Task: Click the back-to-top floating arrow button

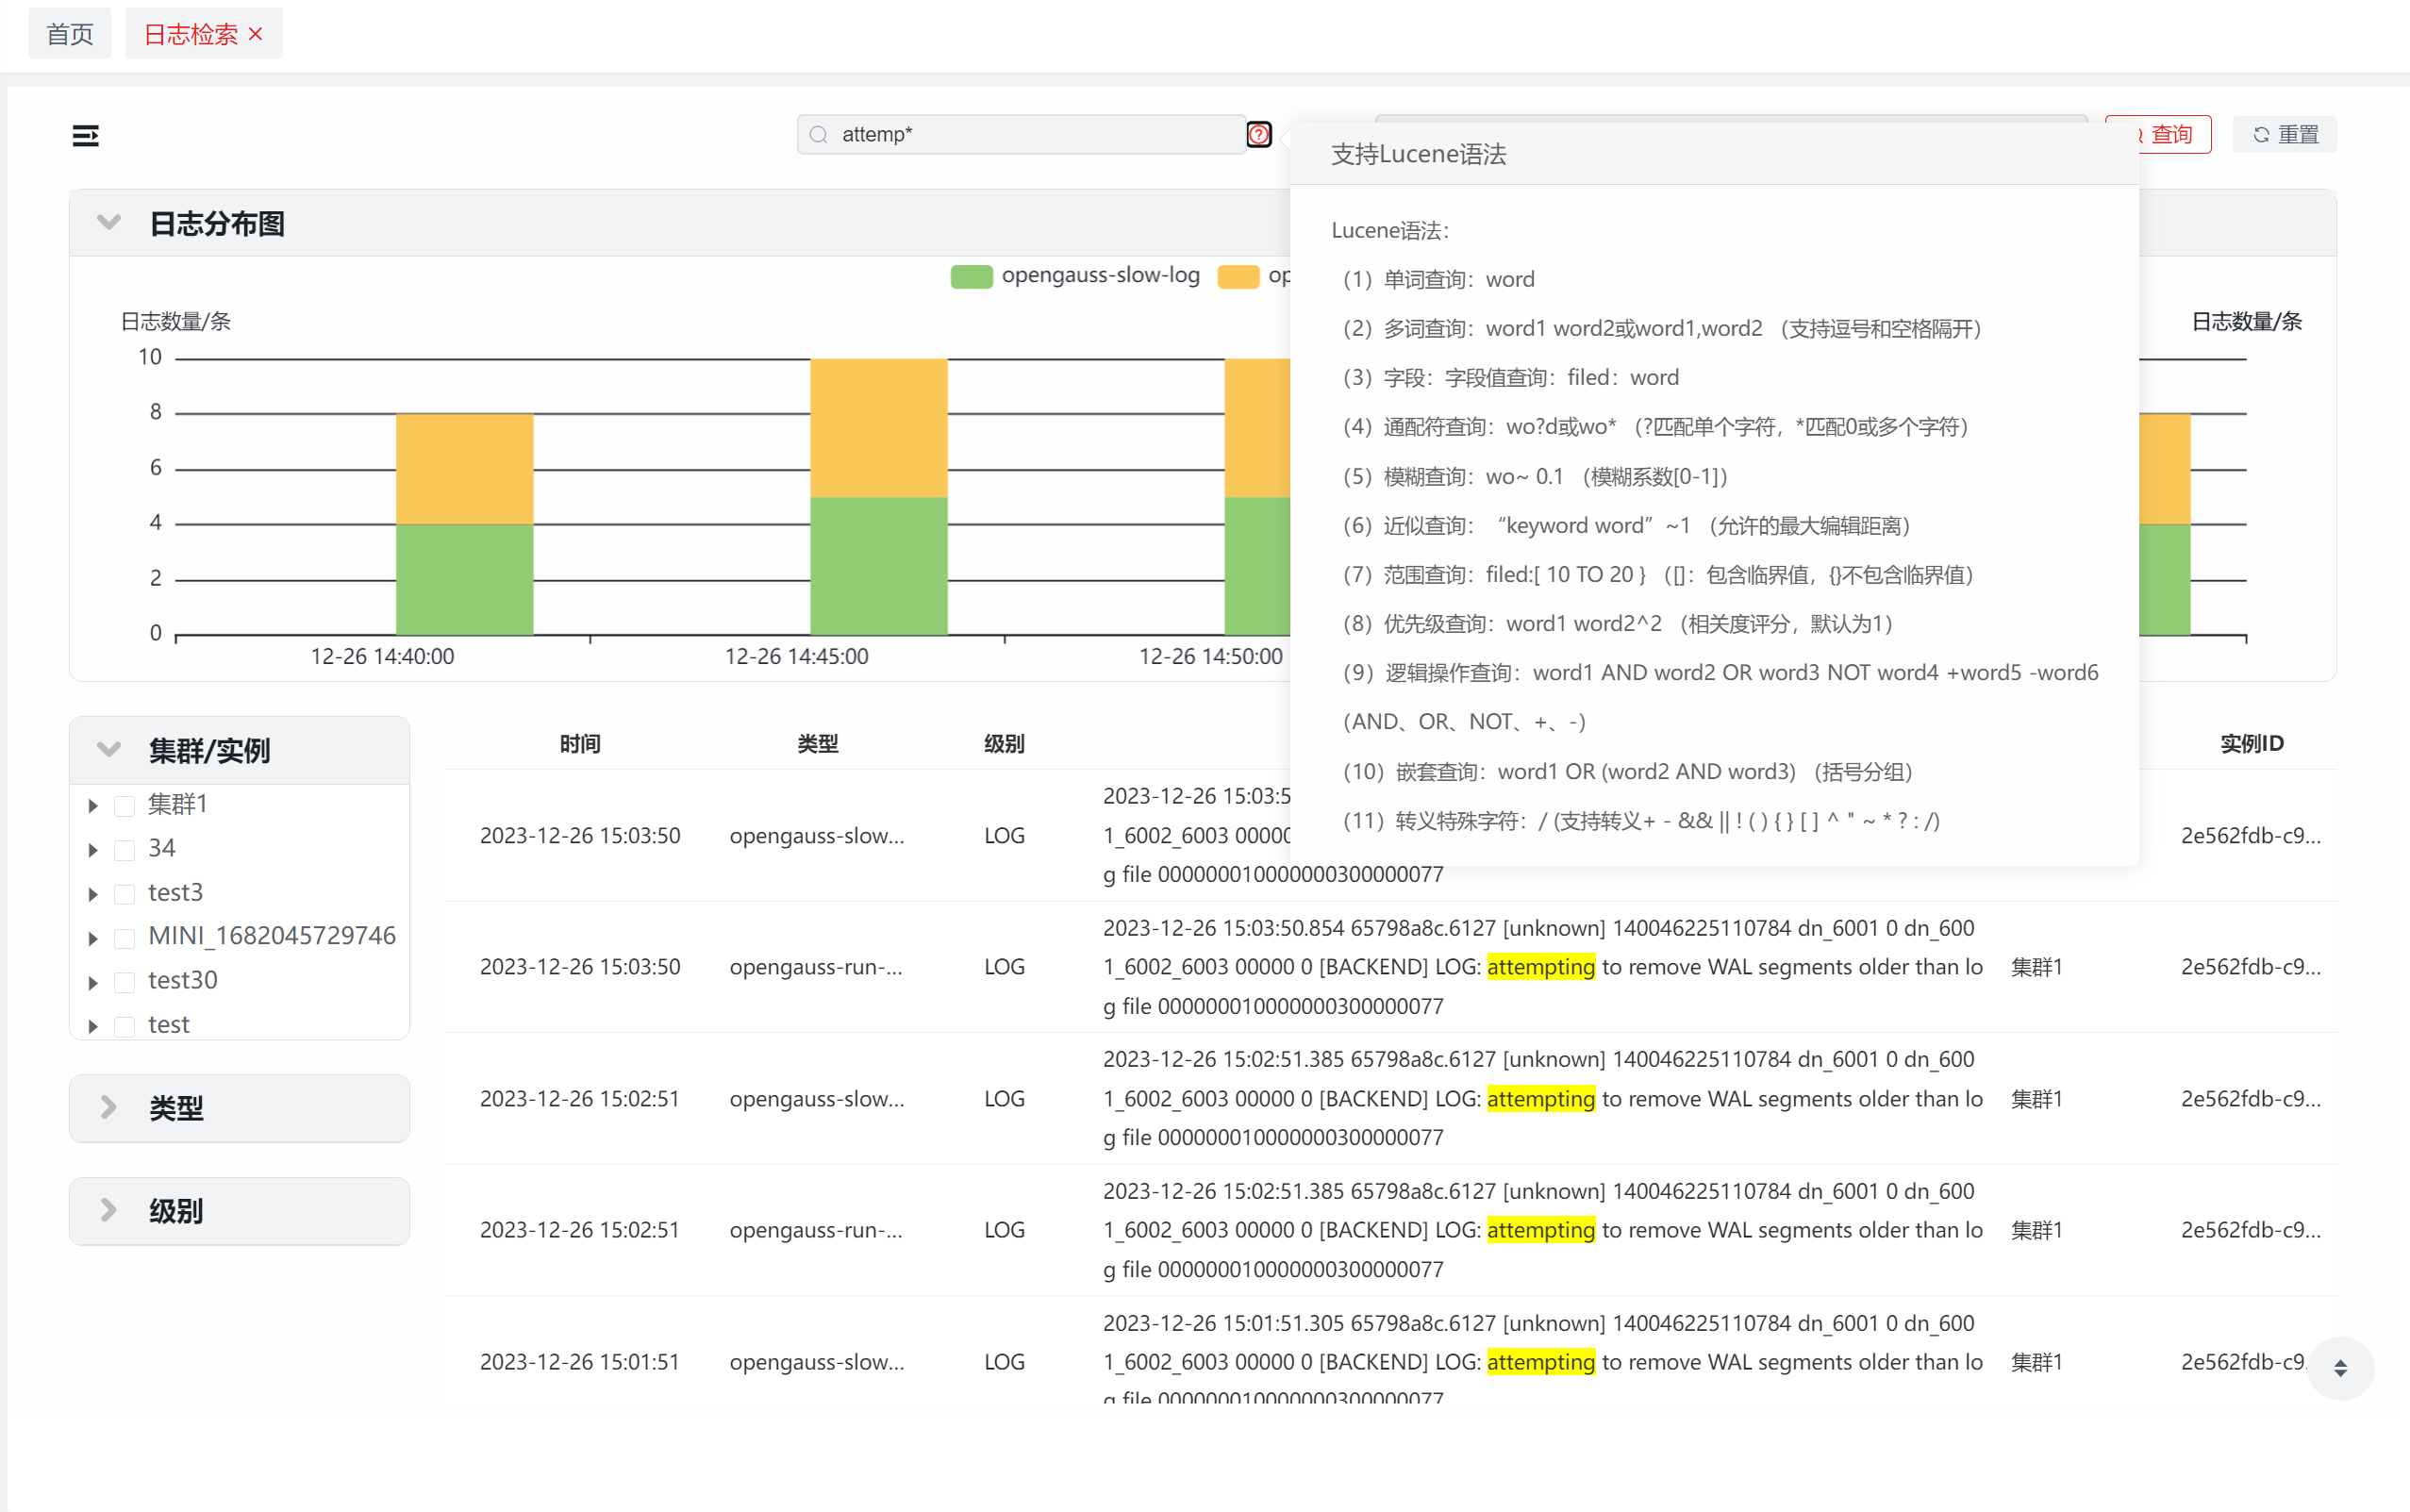Action: (2339, 1368)
